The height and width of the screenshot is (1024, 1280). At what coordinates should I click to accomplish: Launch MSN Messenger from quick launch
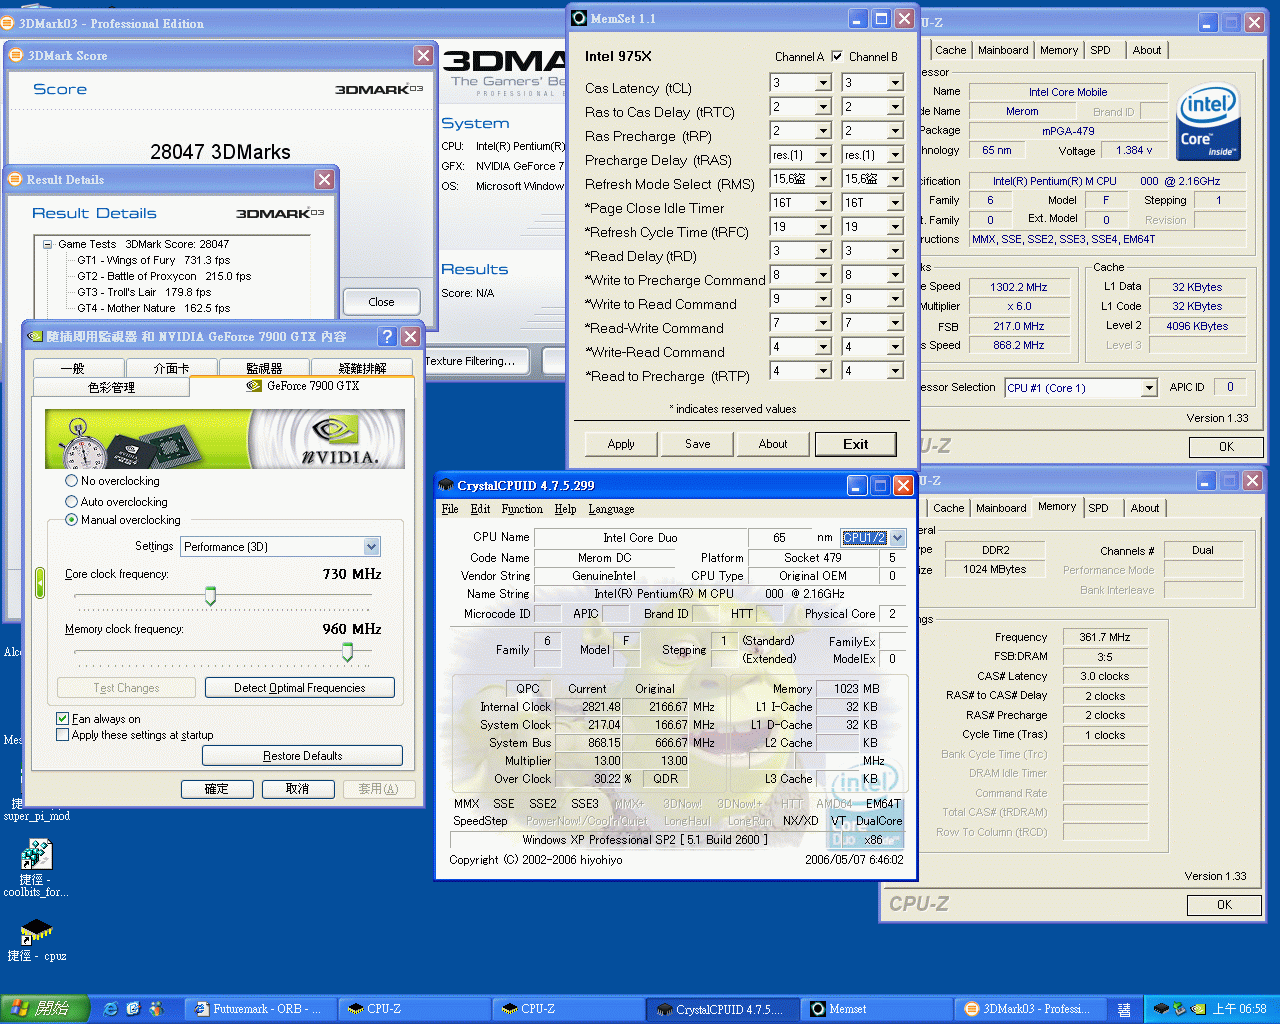pos(156,1009)
